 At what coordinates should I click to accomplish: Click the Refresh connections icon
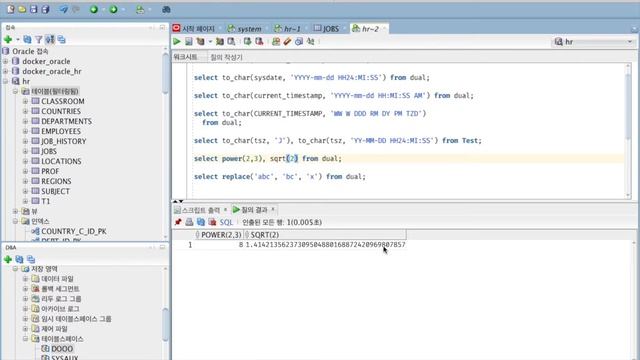point(27,40)
